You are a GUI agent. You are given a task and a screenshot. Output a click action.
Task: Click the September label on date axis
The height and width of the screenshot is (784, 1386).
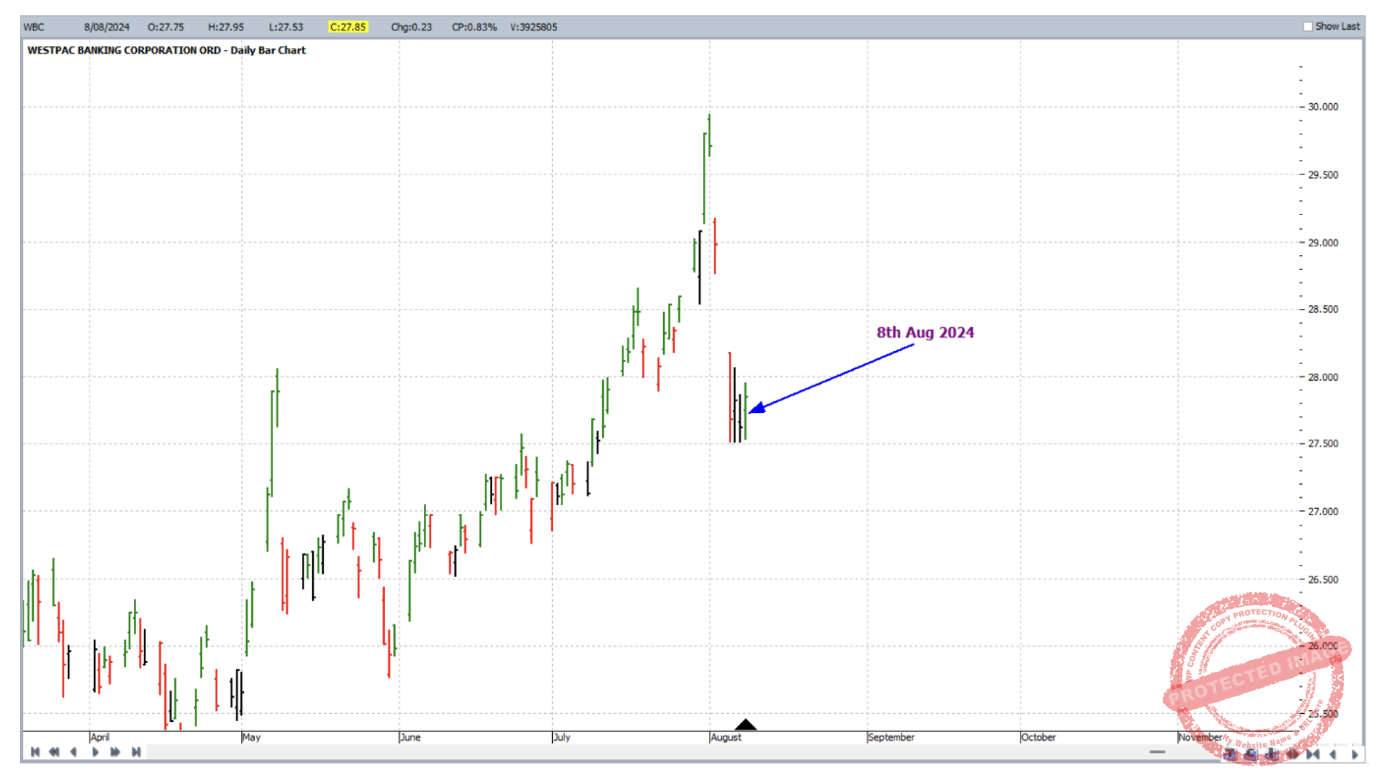[891, 738]
